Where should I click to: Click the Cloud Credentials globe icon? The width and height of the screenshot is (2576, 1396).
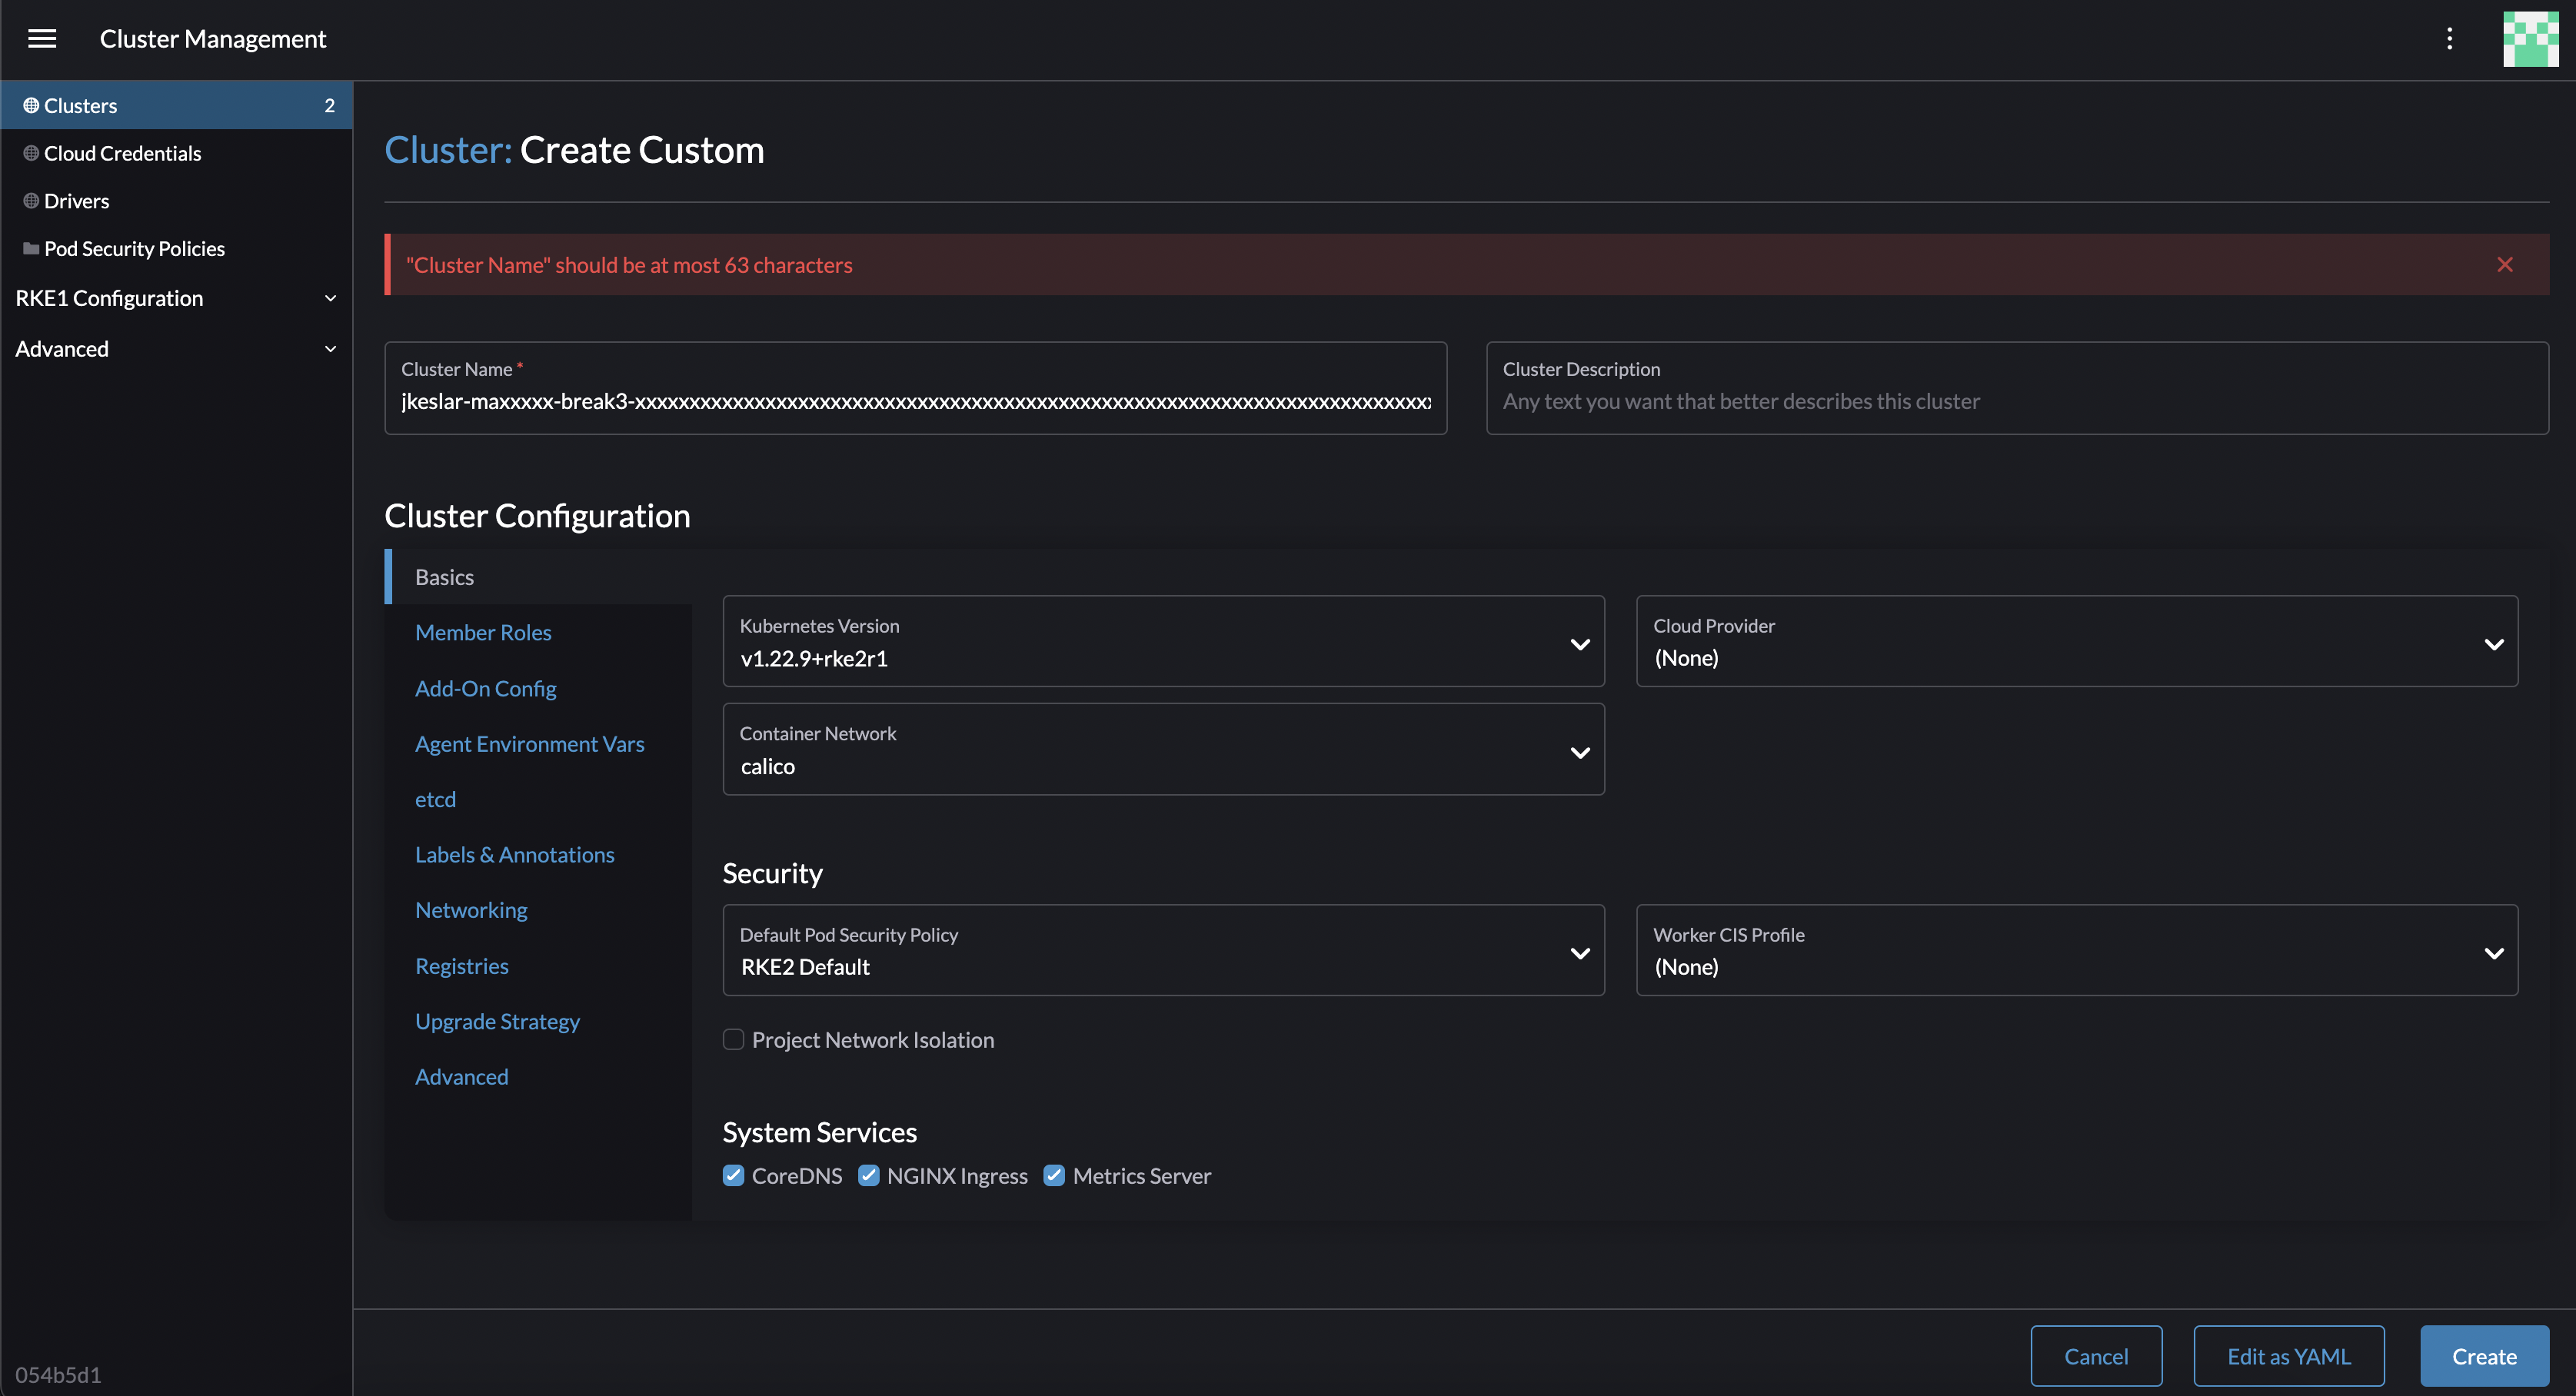[x=30, y=152]
